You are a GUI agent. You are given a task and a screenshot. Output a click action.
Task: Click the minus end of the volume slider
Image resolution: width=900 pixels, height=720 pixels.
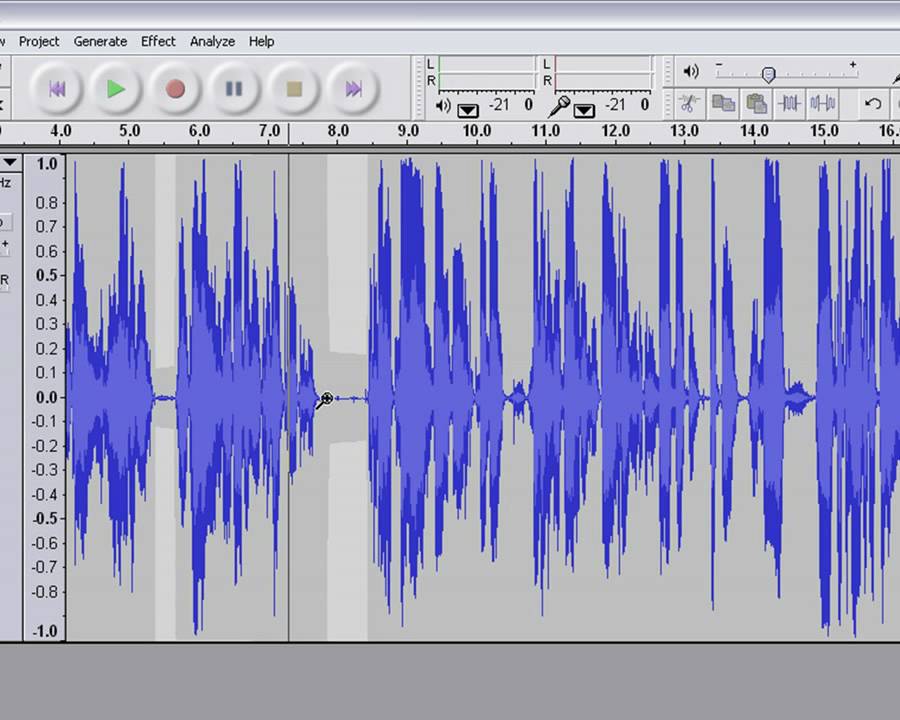[720, 64]
